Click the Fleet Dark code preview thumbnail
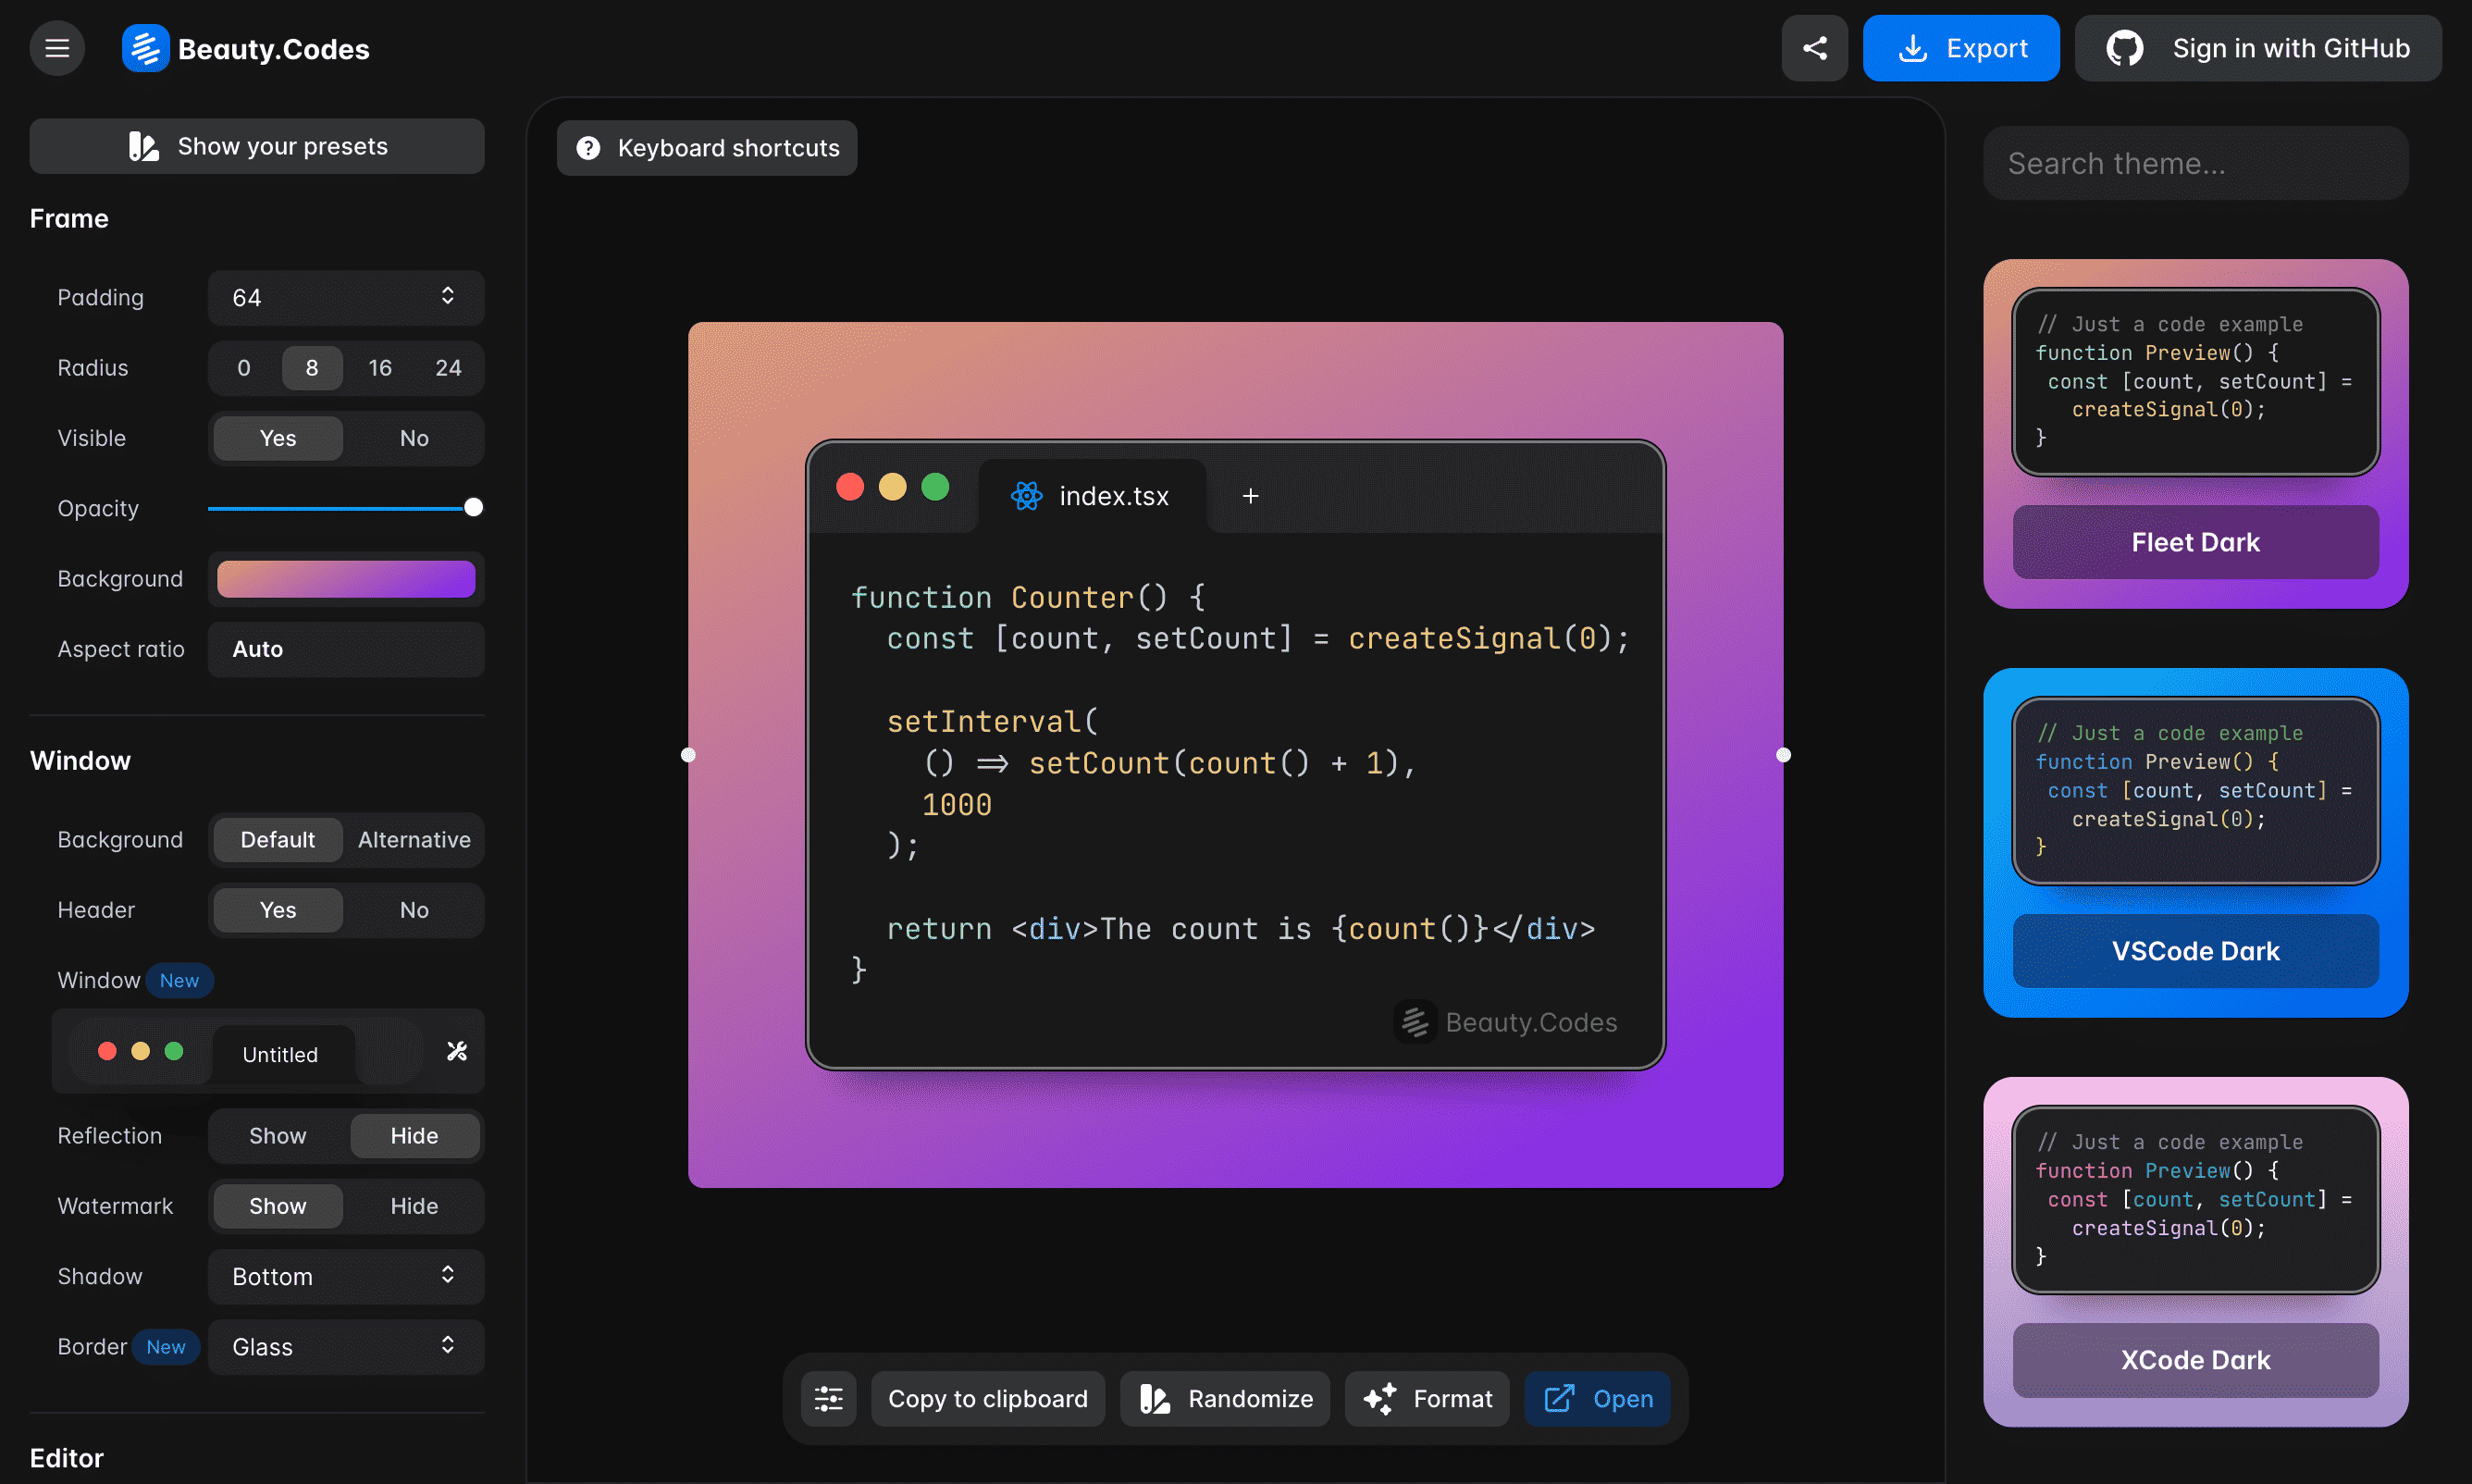This screenshot has height=1484, width=2472. click(2195, 382)
